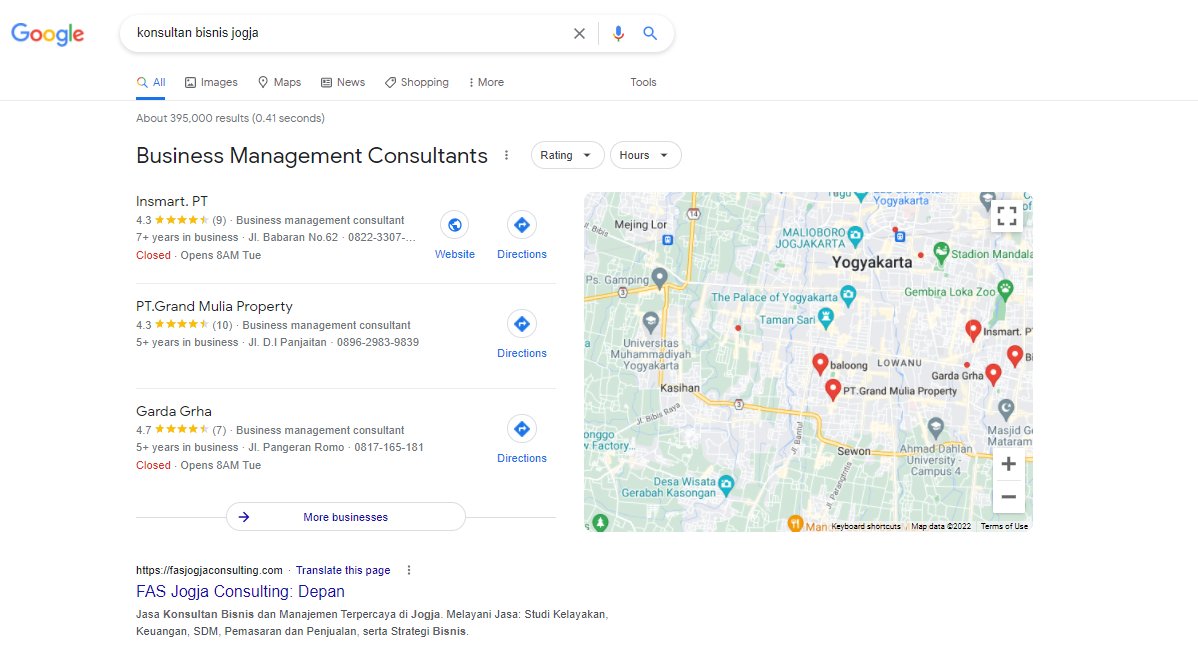Click the blue search magnifier icon
Viewport: 1198px width, 650px height.
coord(650,34)
